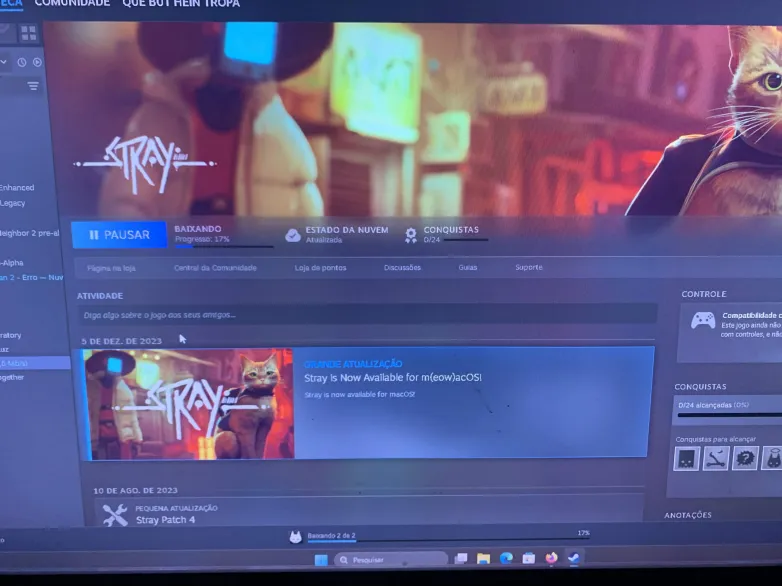
Task: Open the fourth achievement icon at the edge
Action: [772, 459]
